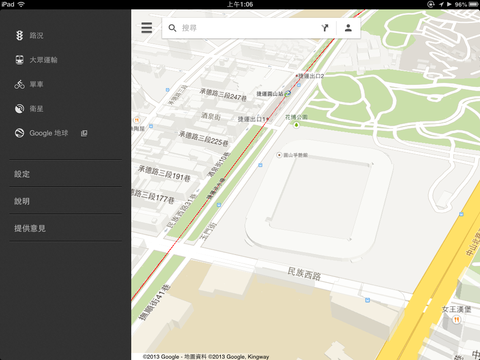Open the user profile icon
The image size is (480, 360).
[348, 28]
